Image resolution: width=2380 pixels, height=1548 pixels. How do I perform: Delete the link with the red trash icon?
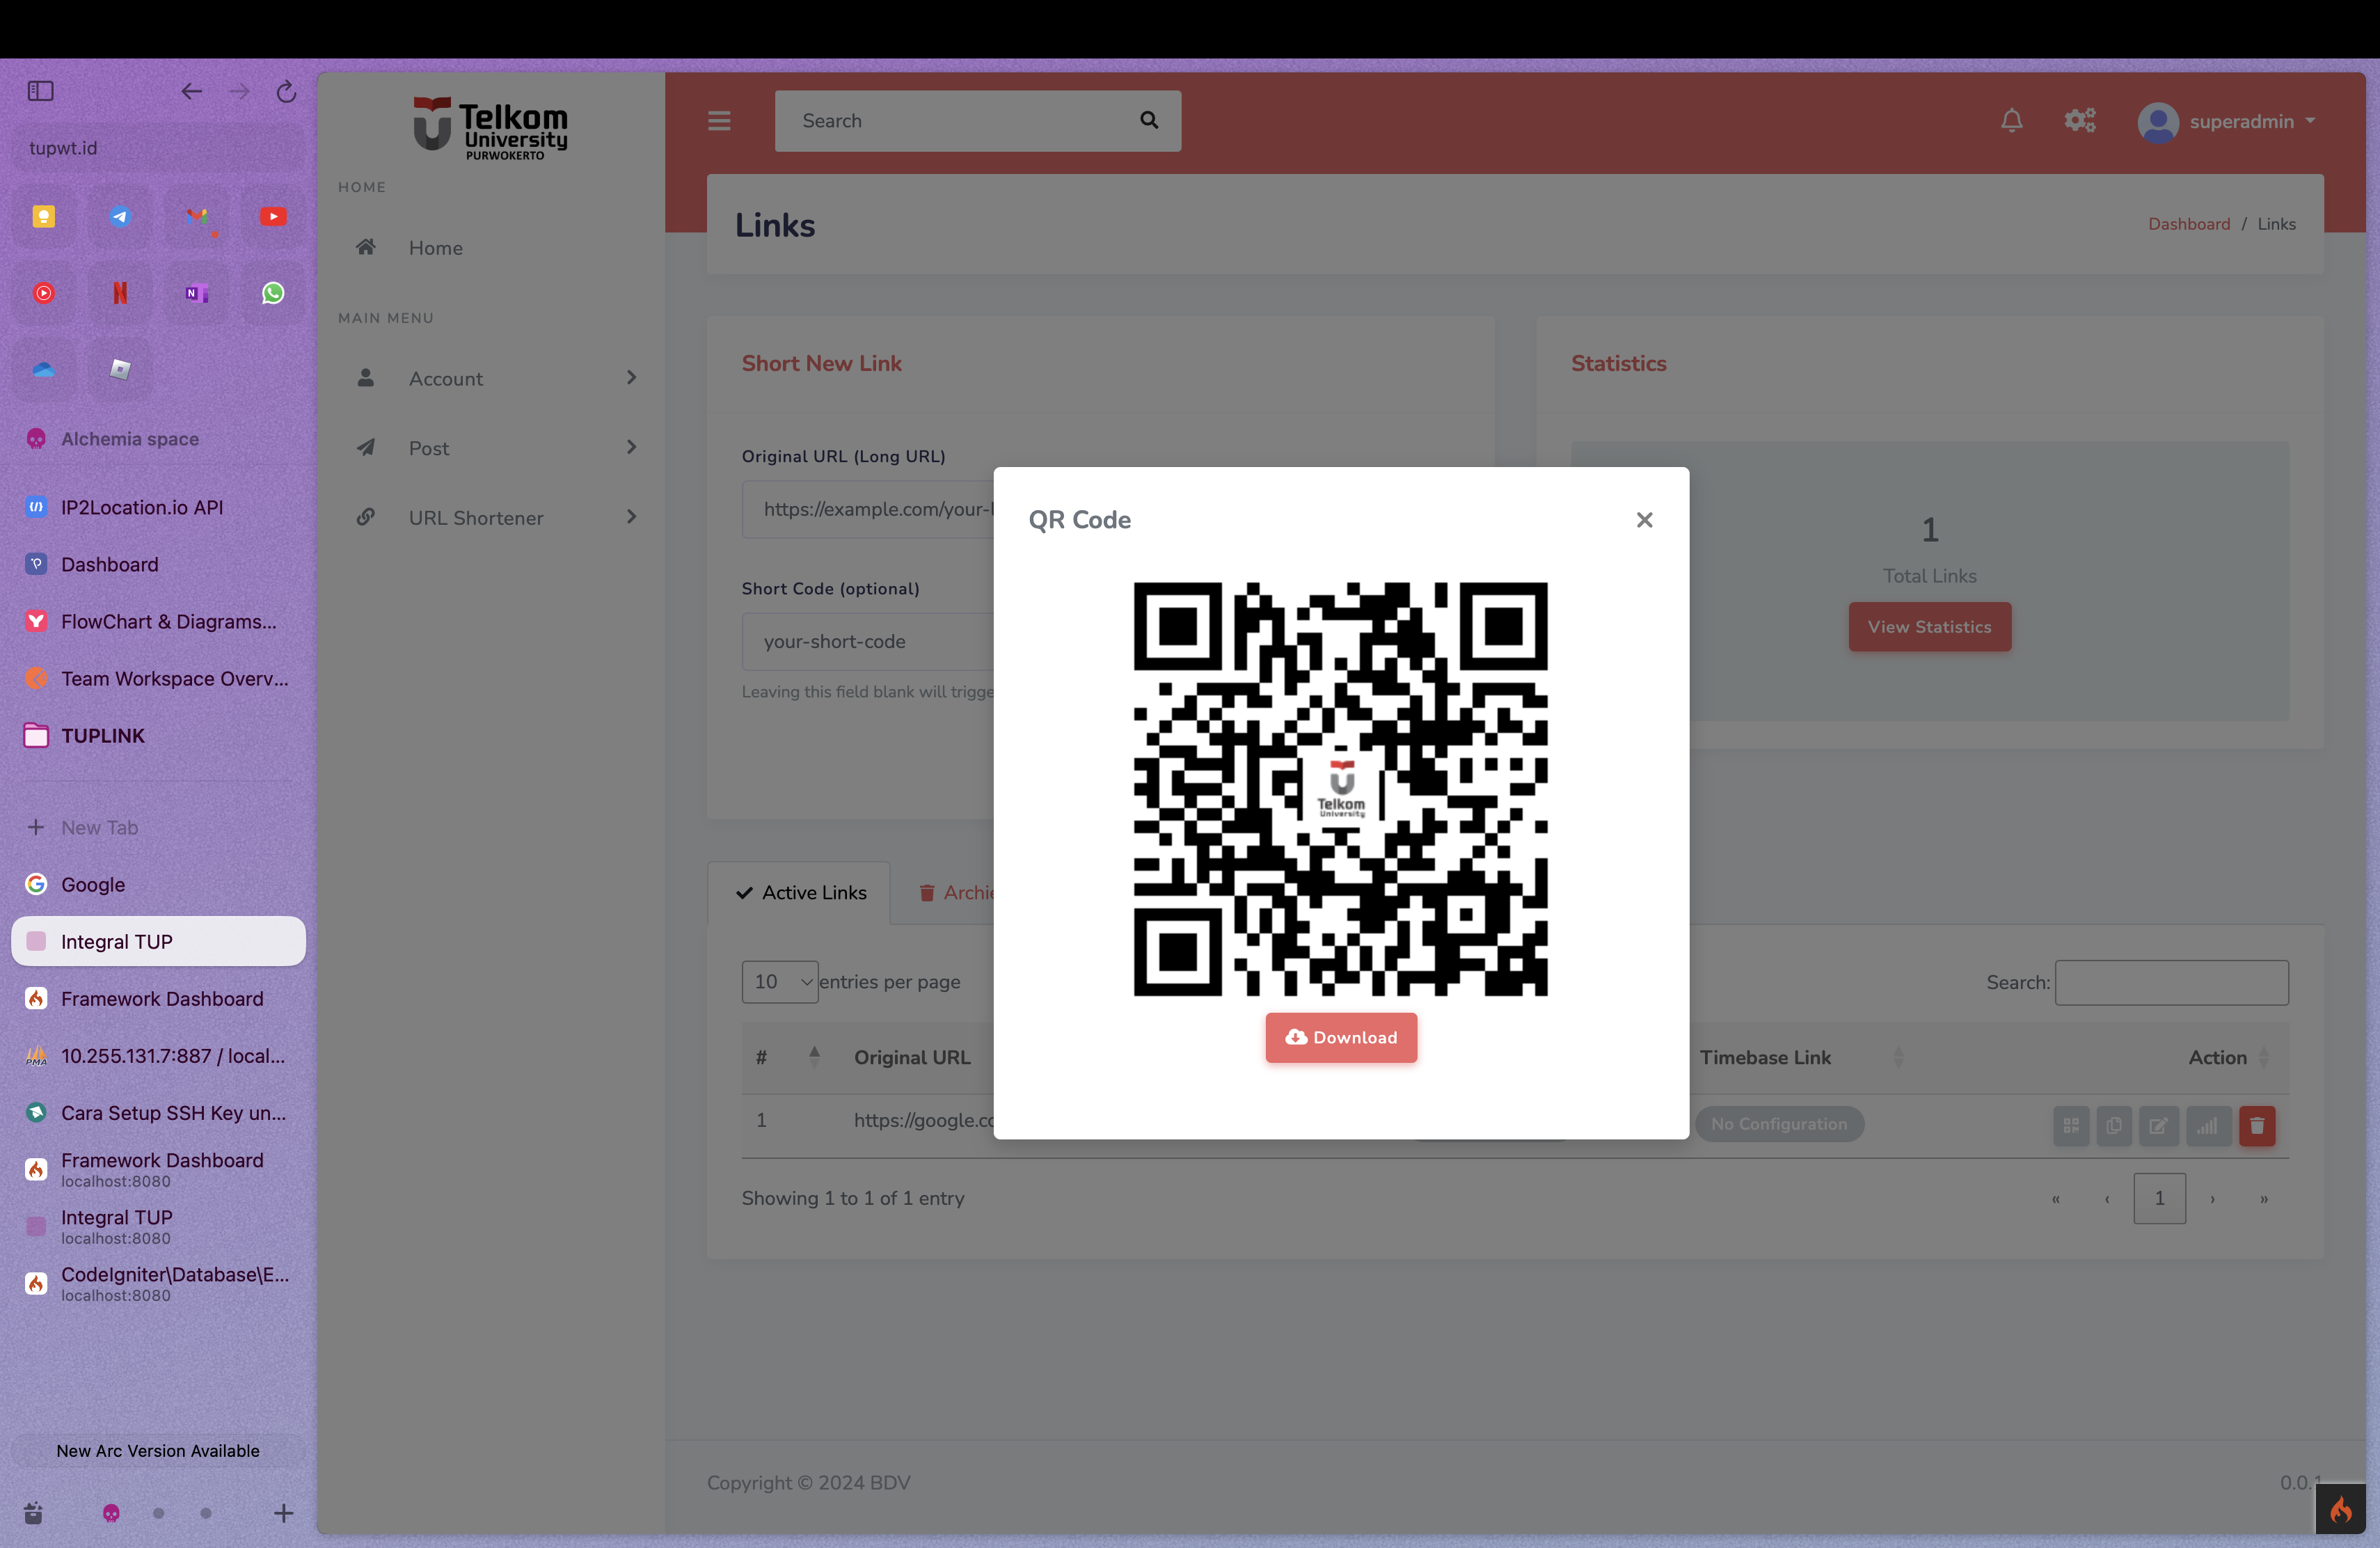(x=2258, y=1126)
